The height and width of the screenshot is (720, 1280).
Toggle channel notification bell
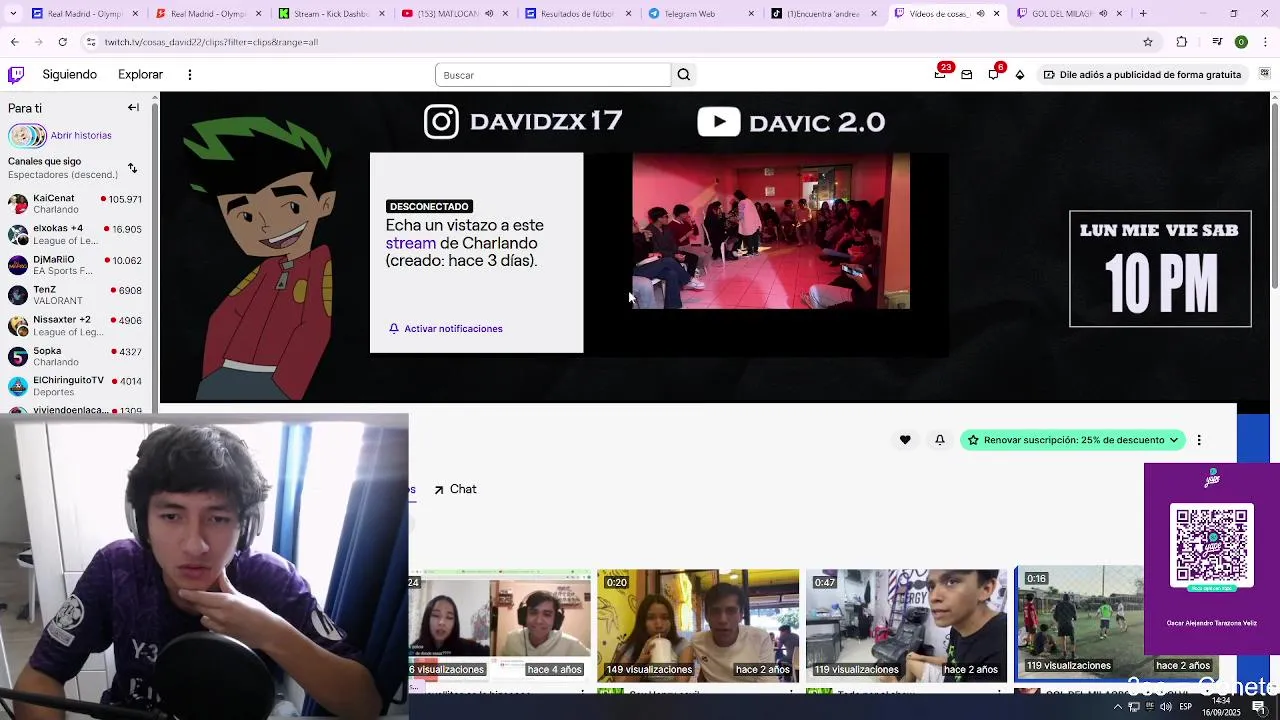939,440
